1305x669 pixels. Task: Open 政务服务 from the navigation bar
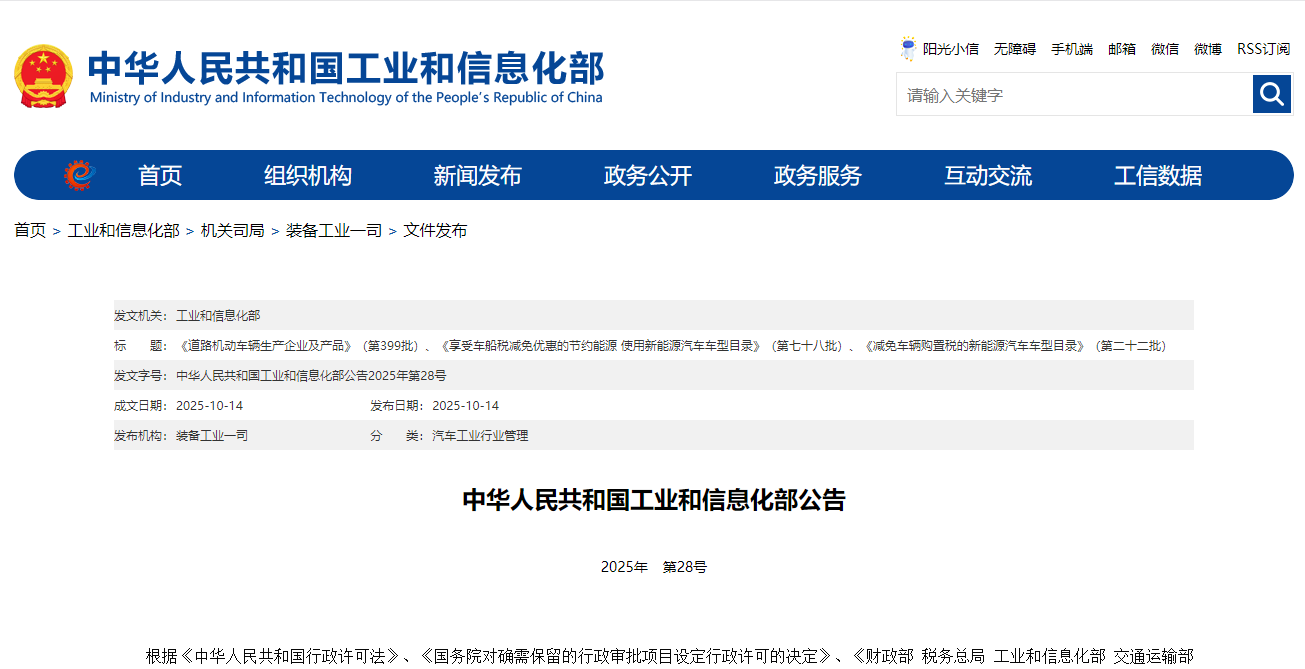(818, 176)
